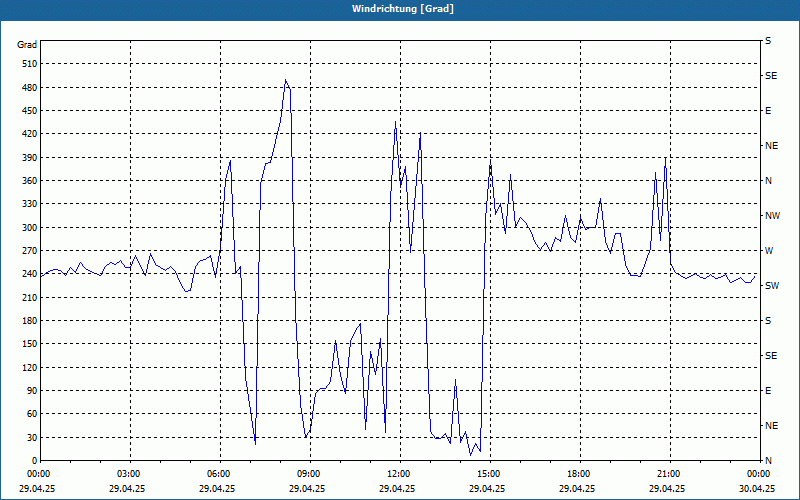Click the chart title Windrichtung [Grad]
Viewport: 800px width, 500px height.
pyautogui.click(x=403, y=9)
